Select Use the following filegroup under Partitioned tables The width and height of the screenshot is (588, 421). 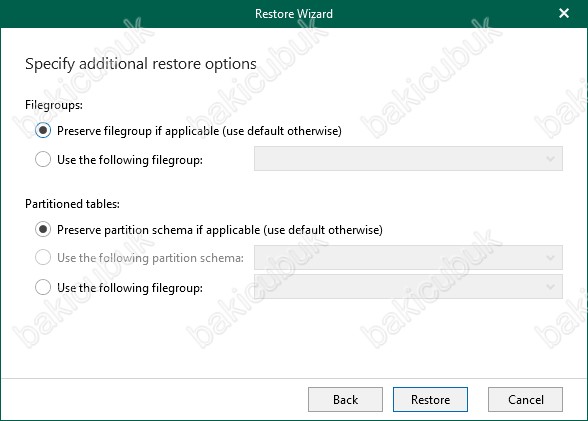coord(43,288)
